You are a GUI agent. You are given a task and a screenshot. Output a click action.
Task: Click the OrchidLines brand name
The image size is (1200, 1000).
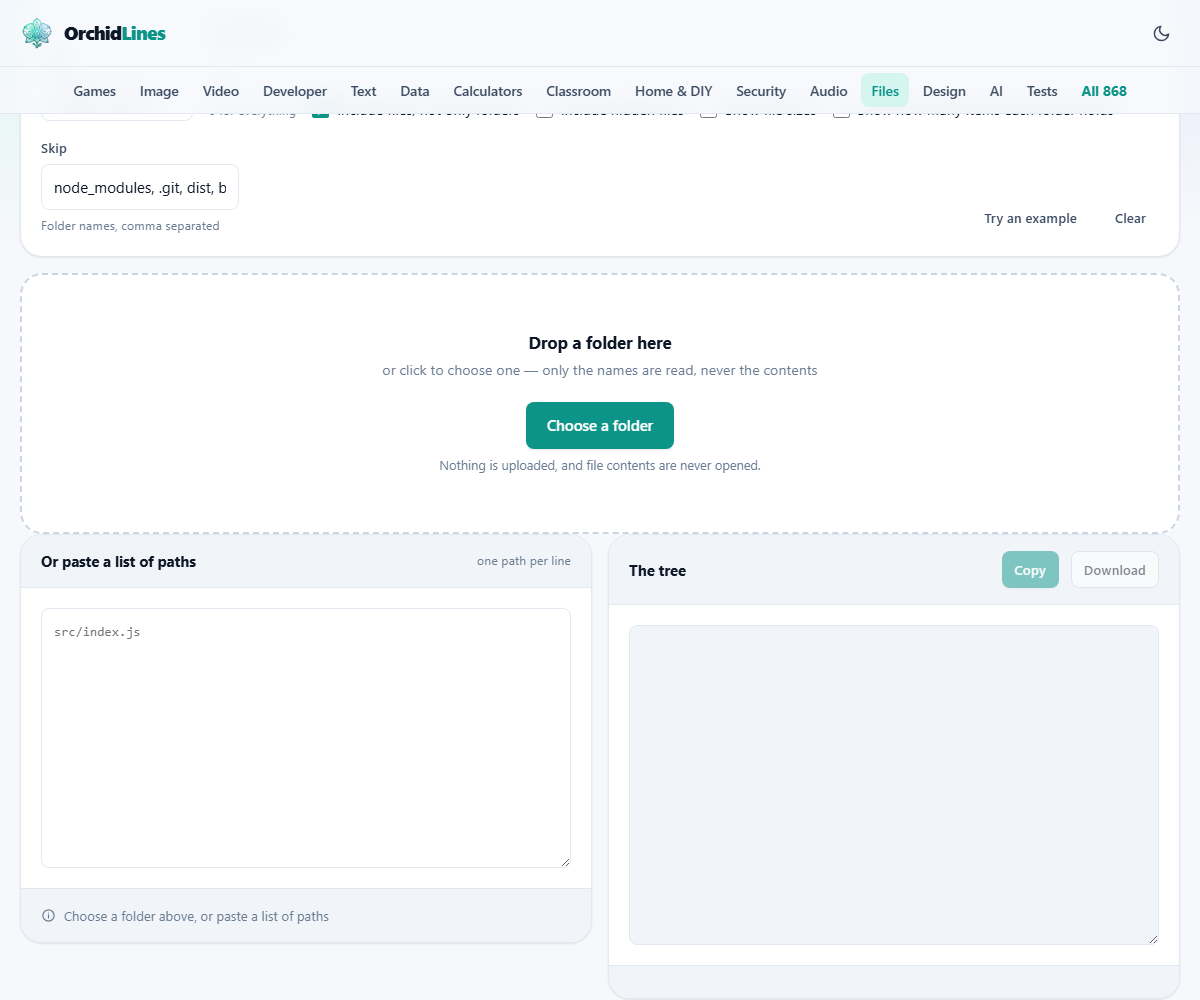click(x=115, y=33)
